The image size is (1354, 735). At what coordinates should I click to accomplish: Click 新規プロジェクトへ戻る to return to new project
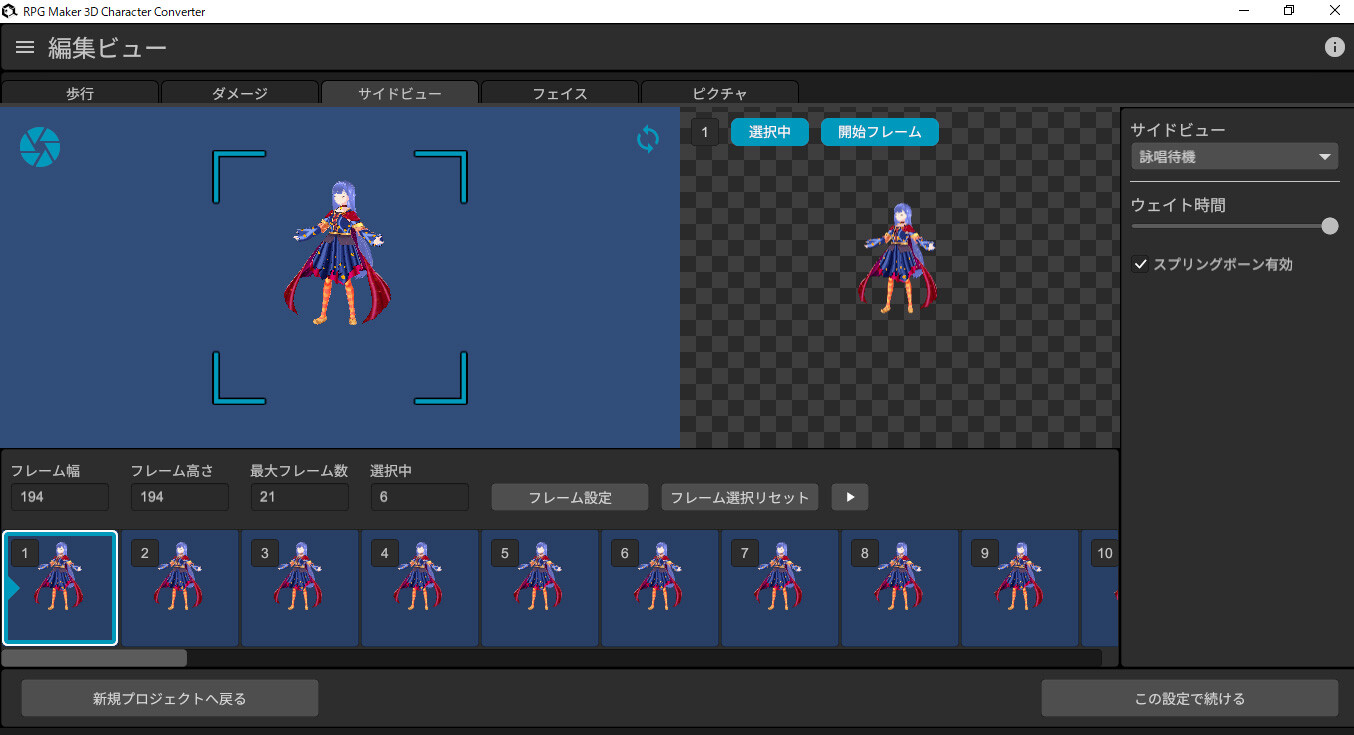point(169,697)
